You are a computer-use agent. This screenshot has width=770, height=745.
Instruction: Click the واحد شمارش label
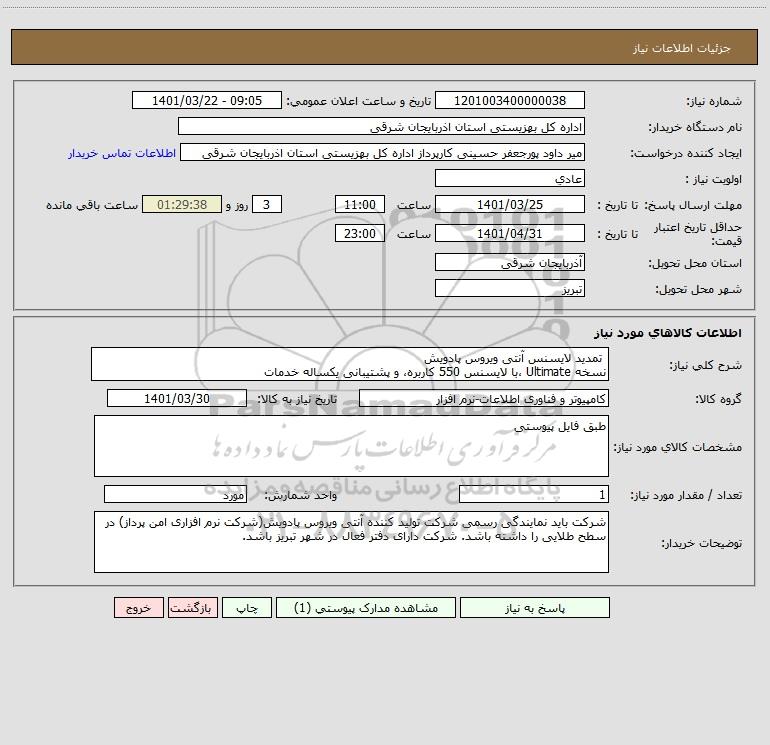coord(301,496)
